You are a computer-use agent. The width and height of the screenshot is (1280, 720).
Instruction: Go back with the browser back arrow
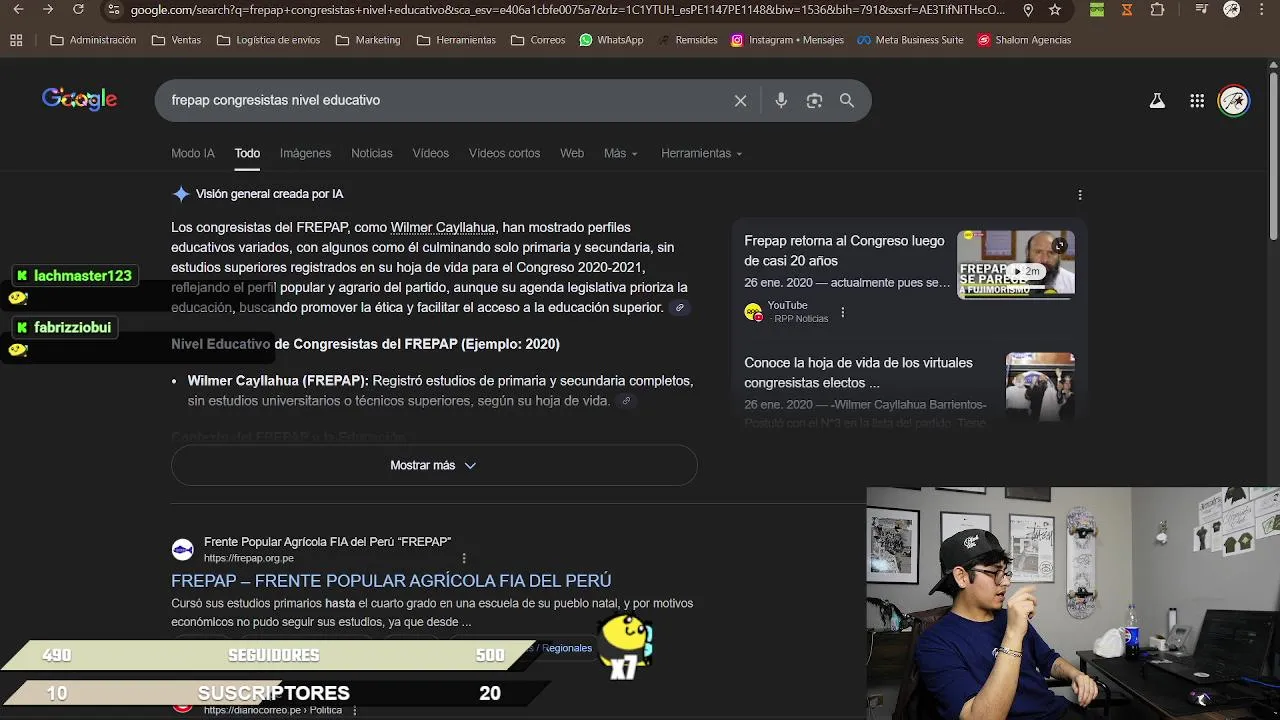point(18,10)
